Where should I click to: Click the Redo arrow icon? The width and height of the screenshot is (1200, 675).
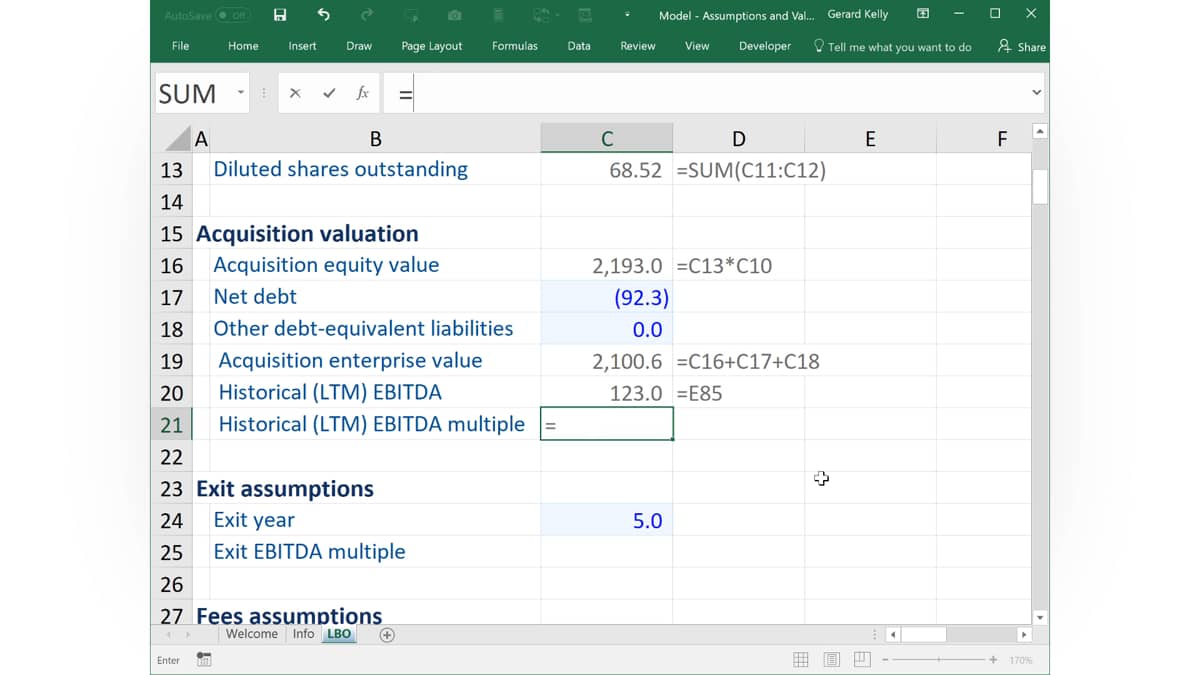(x=367, y=14)
